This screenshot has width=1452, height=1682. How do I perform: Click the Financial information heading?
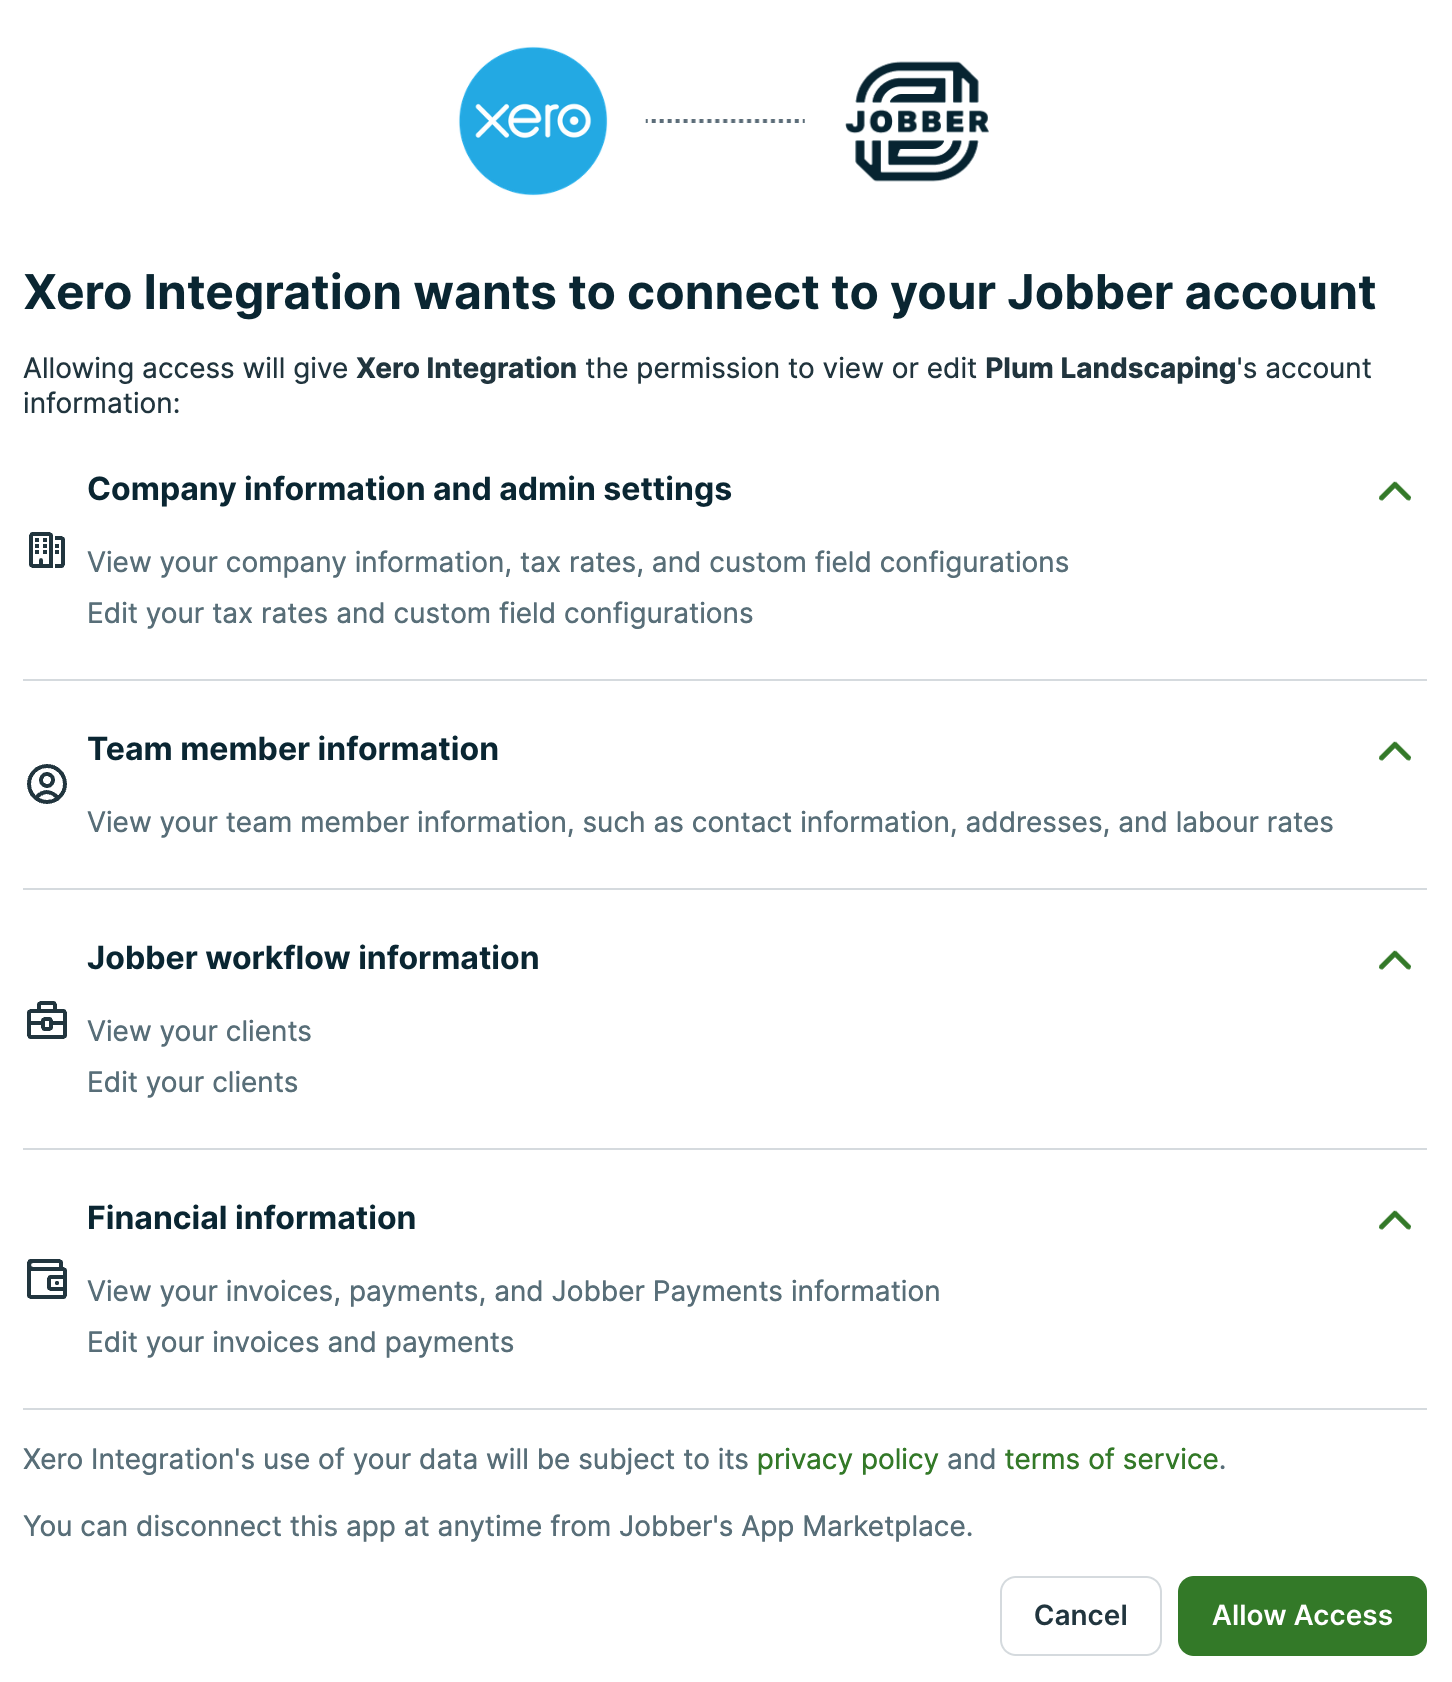(x=251, y=1218)
